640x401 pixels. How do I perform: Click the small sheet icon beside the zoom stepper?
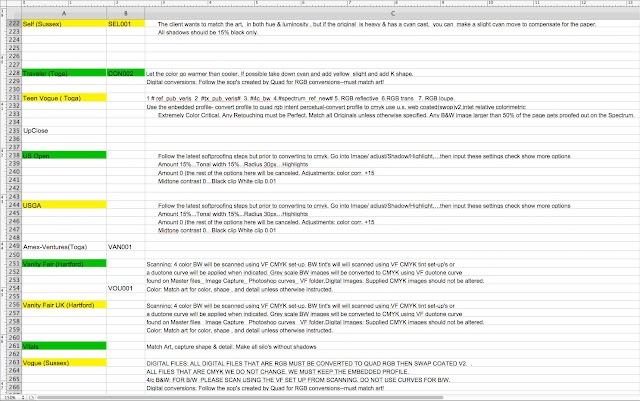pyautogui.click(x=31, y=397)
